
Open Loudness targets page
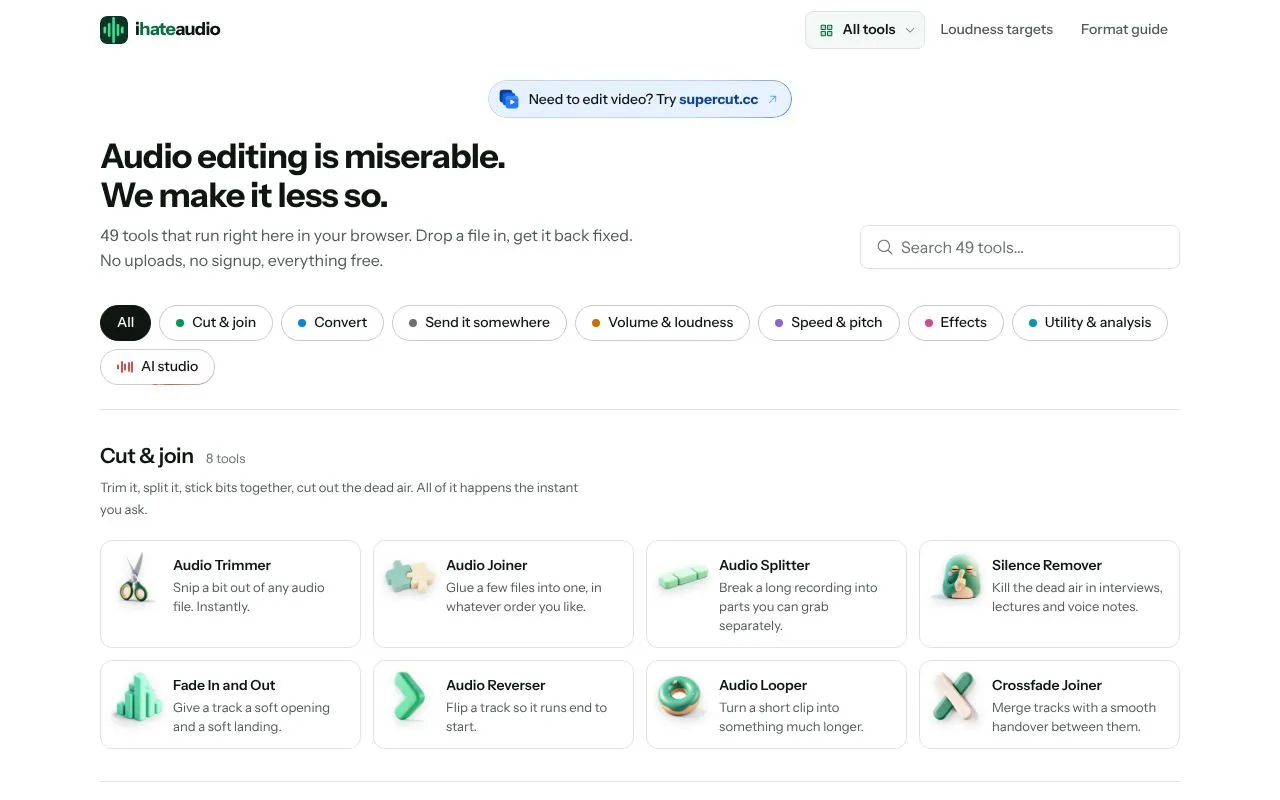[996, 30]
